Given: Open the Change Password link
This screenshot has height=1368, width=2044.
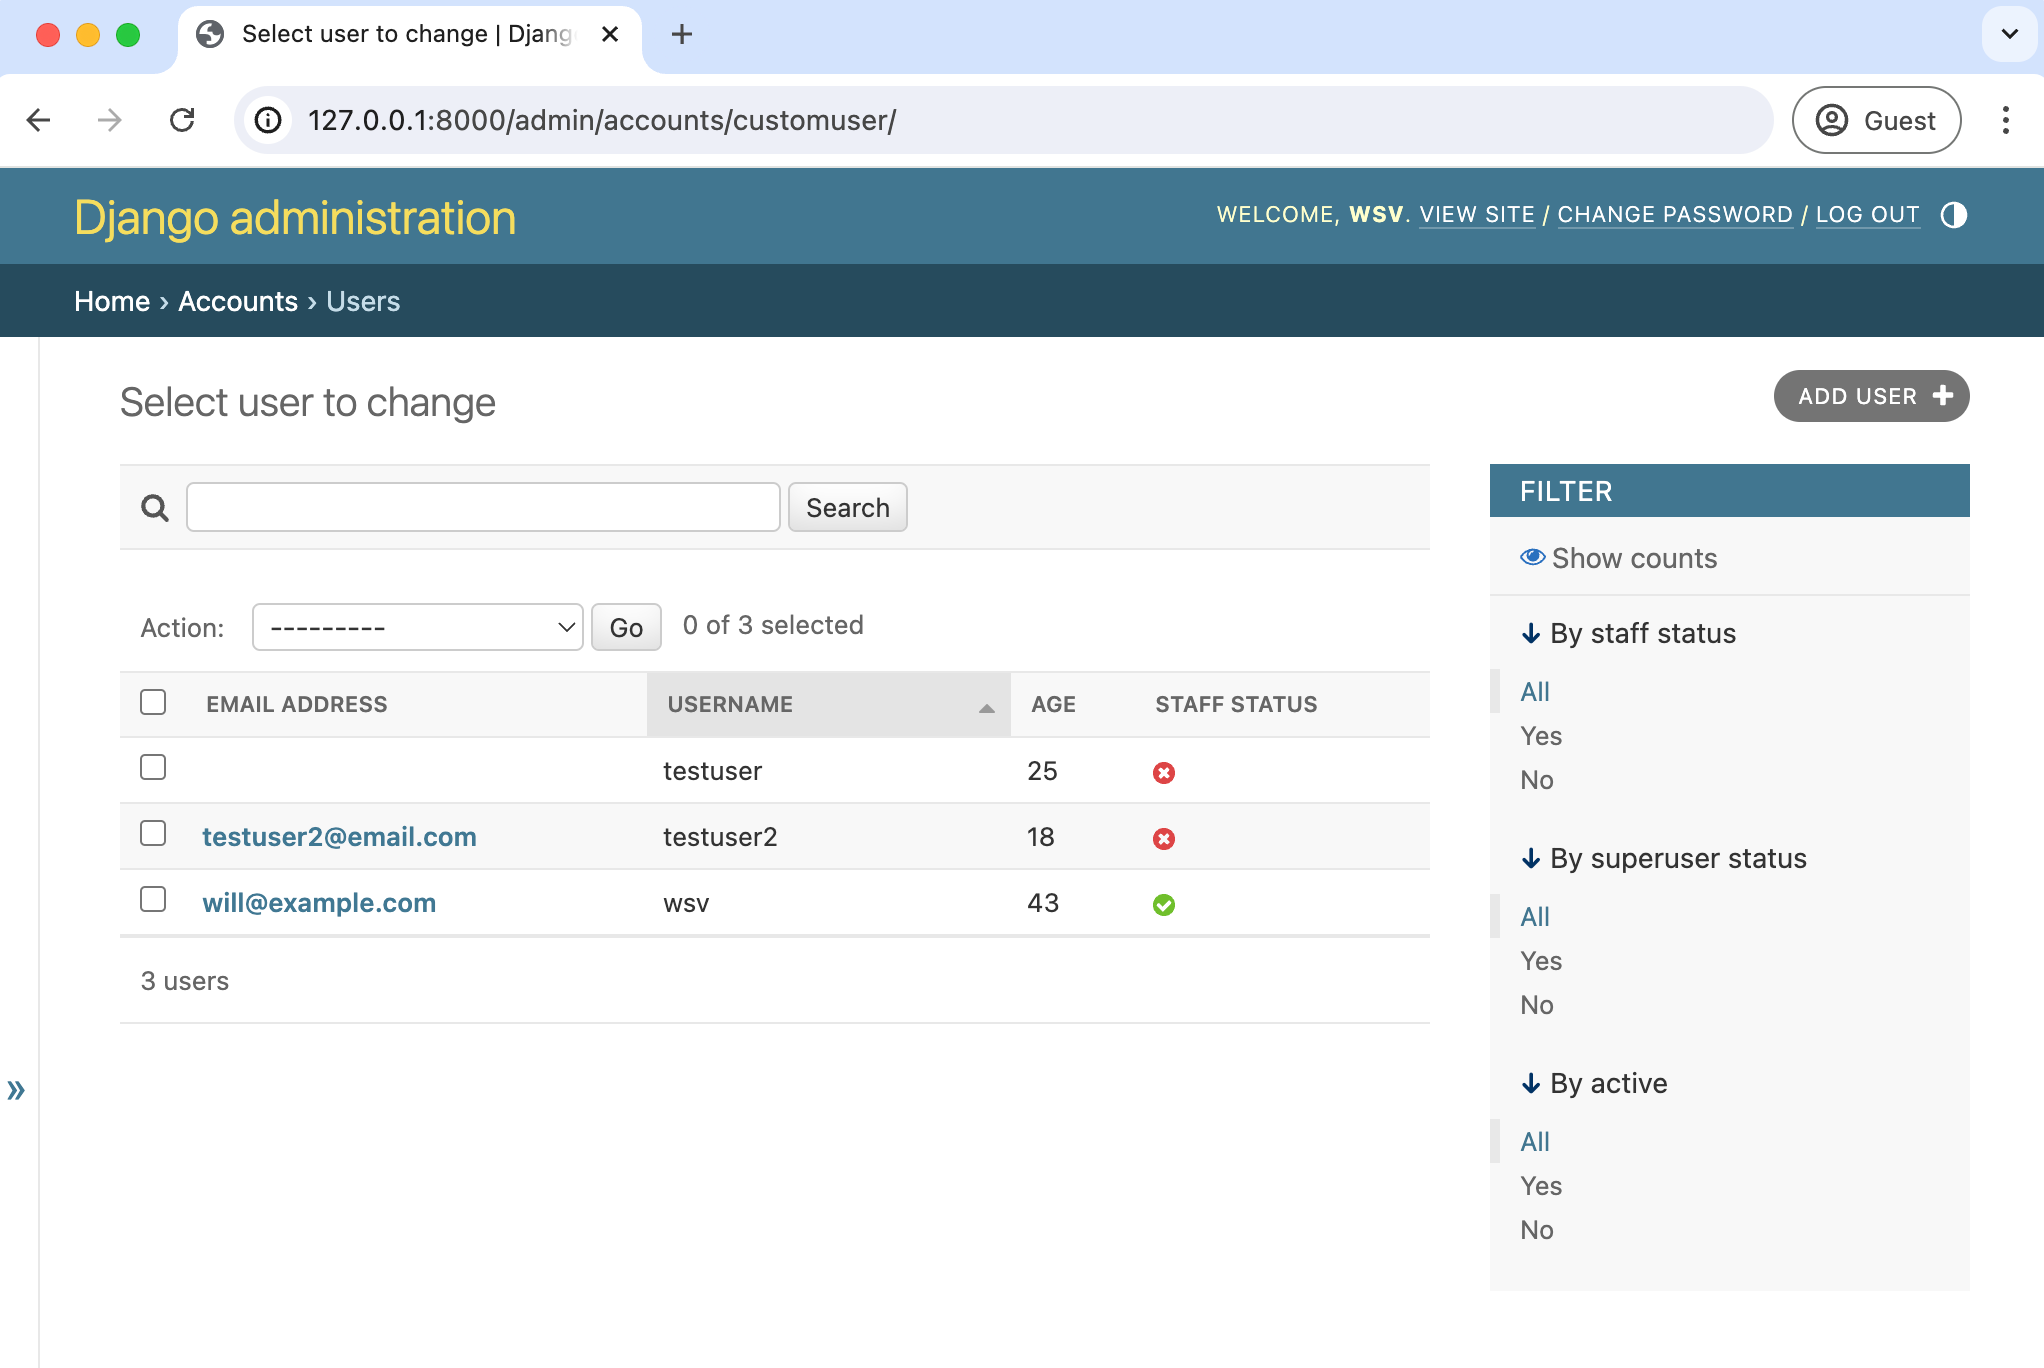Looking at the screenshot, I should (1674, 215).
